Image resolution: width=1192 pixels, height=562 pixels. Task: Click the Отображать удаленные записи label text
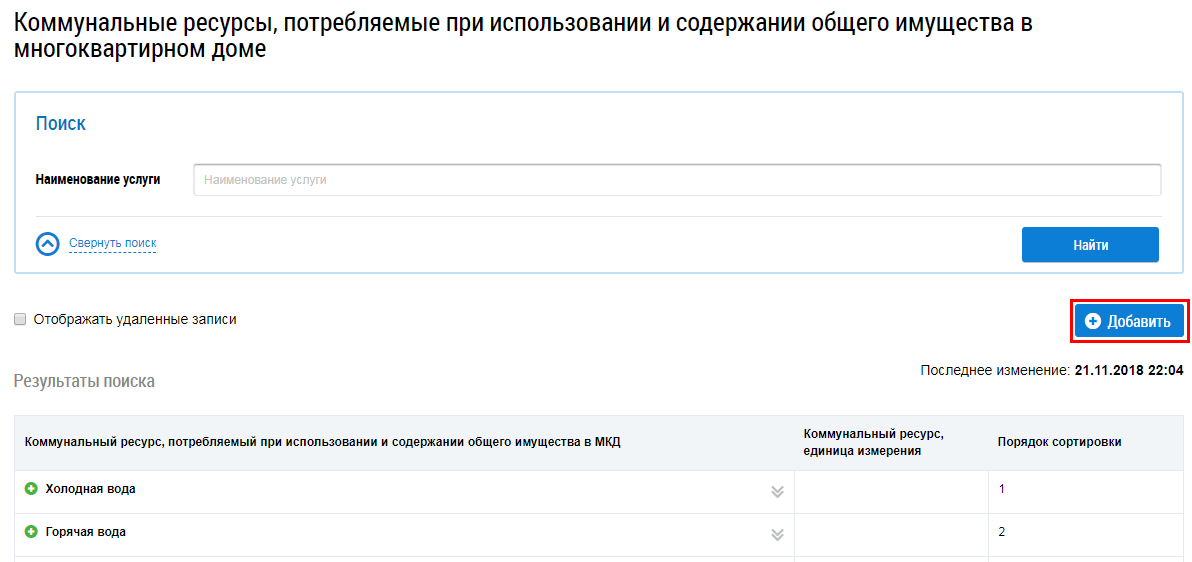(x=135, y=320)
